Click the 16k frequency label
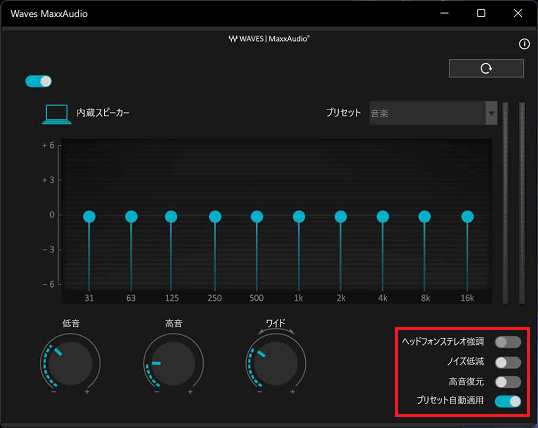The height and width of the screenshot is (428, 538). click(467, 298)
